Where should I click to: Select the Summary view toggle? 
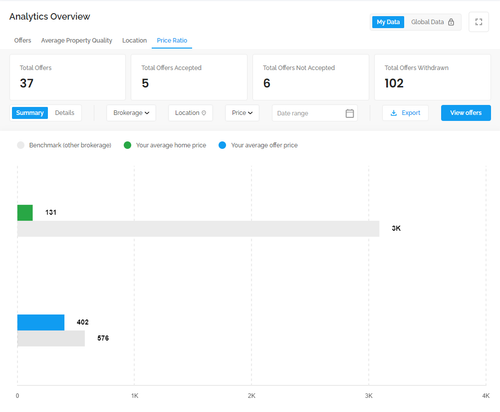tap(30, 113)
